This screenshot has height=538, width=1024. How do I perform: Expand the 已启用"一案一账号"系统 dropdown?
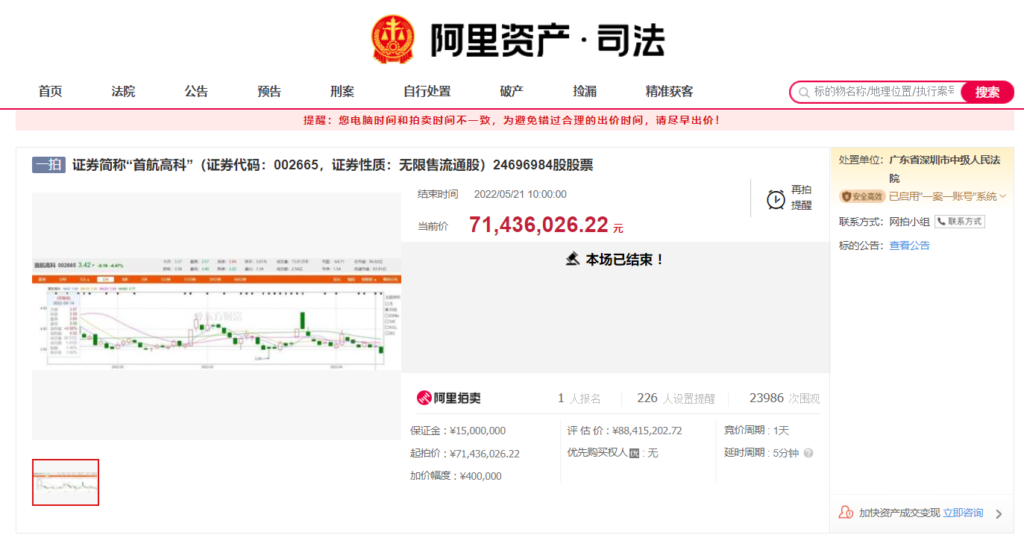click(x=1002, y=196)
